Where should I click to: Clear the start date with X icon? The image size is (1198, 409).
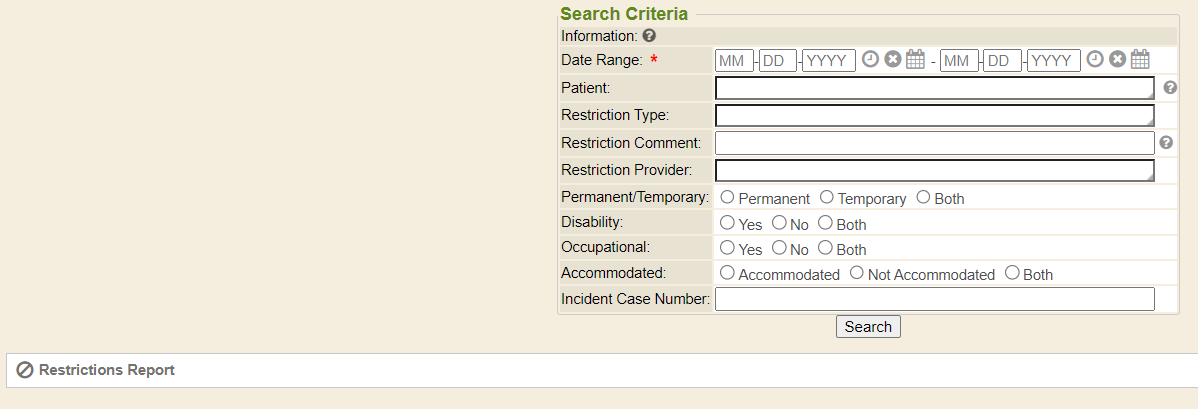click(x=893, y=60)
